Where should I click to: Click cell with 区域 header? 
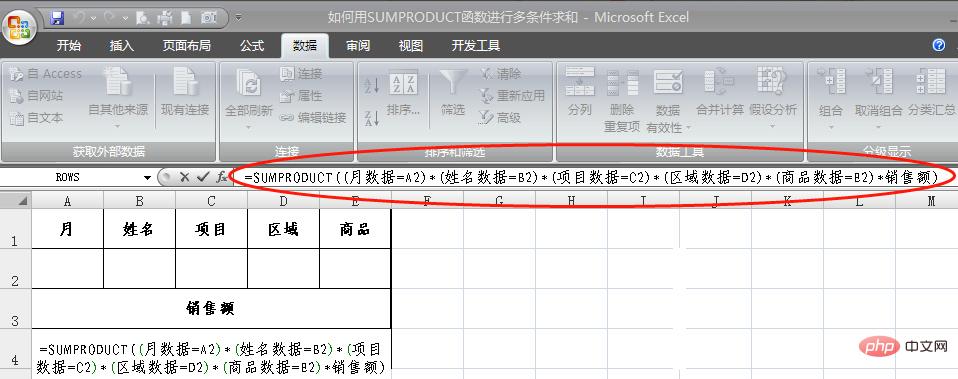pos(283,229)
